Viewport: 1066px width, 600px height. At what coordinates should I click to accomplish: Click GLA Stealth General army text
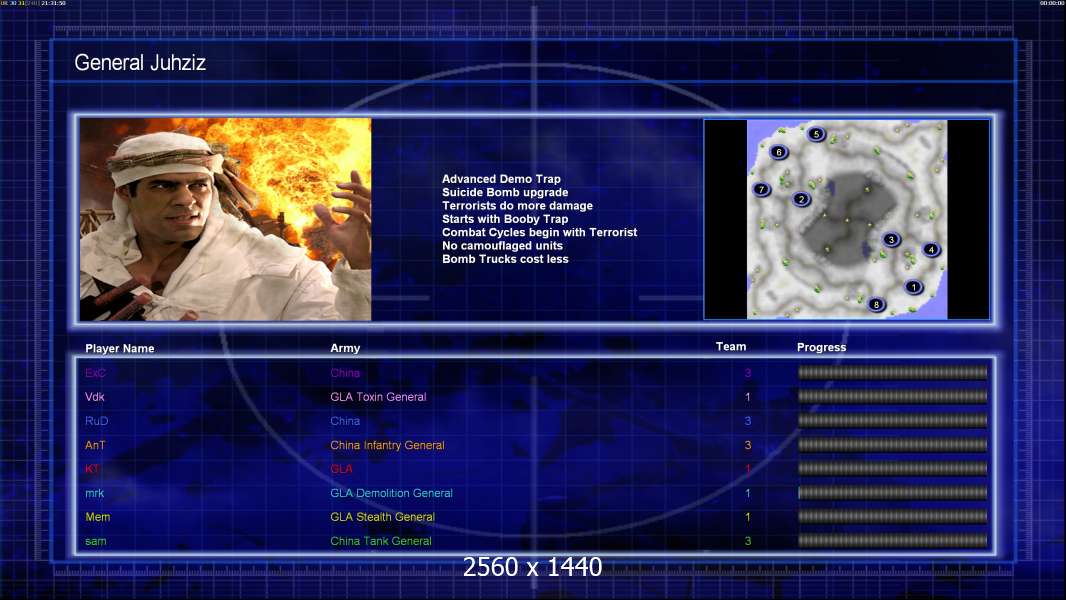[382, 517]
